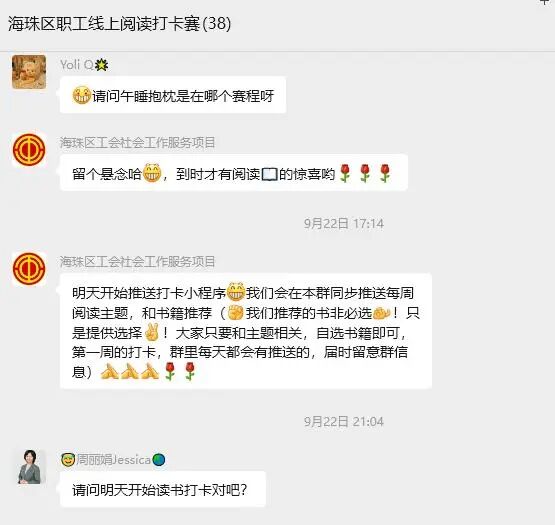The height and width of the screenshot is (525, 555).
Task: Select the 请问明天开始读书打卡对吧 message
Action: tap(163, 489)
